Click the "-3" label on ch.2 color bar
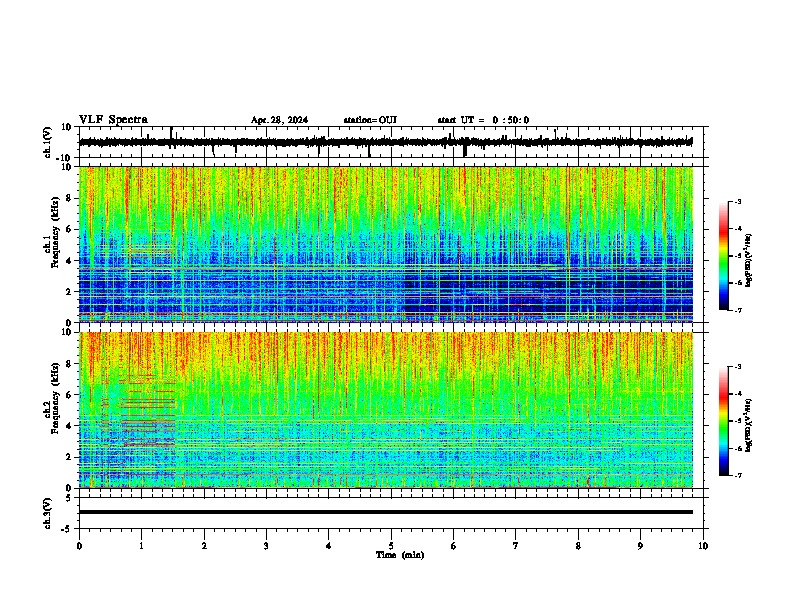 (x=737, y=367)
